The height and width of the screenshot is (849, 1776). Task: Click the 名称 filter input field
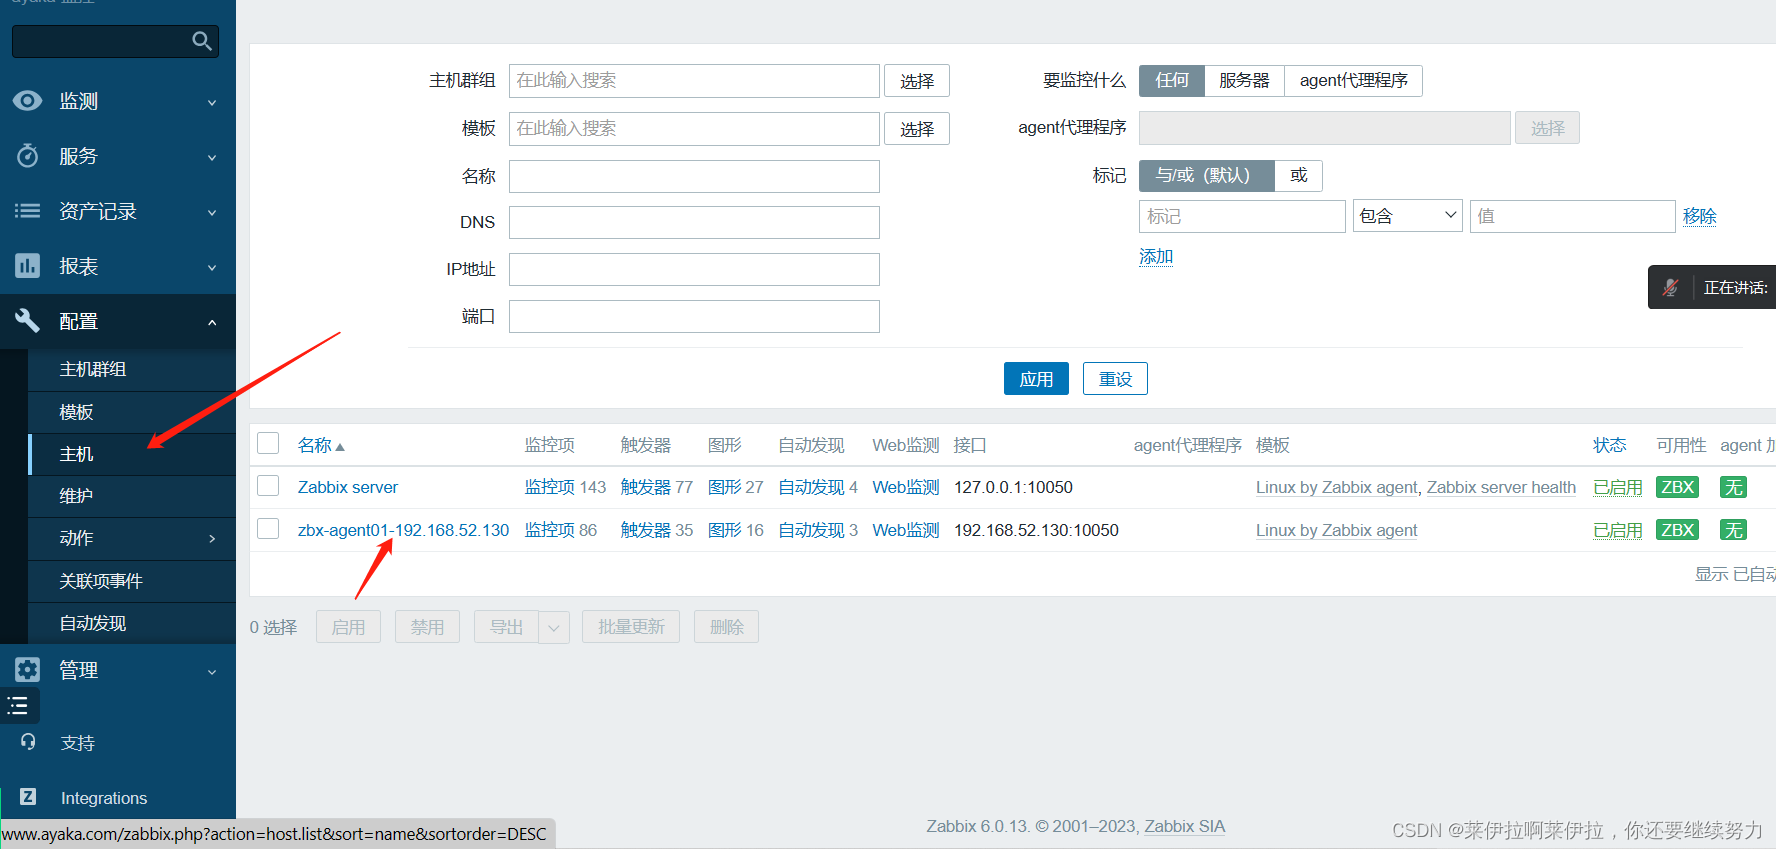(694, 176)
